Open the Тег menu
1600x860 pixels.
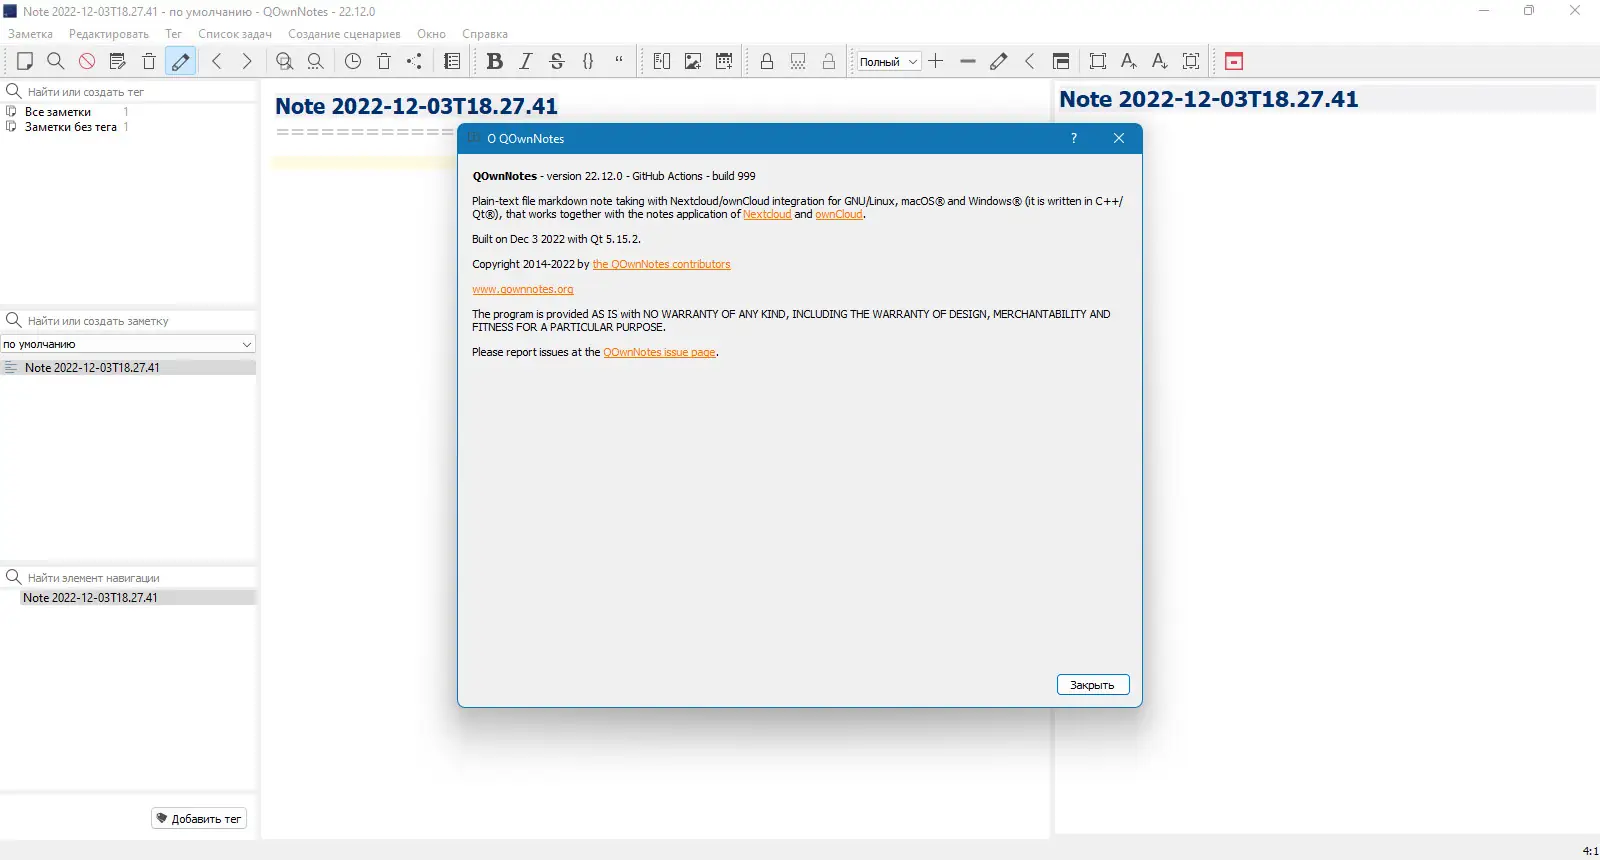[174, 34]
